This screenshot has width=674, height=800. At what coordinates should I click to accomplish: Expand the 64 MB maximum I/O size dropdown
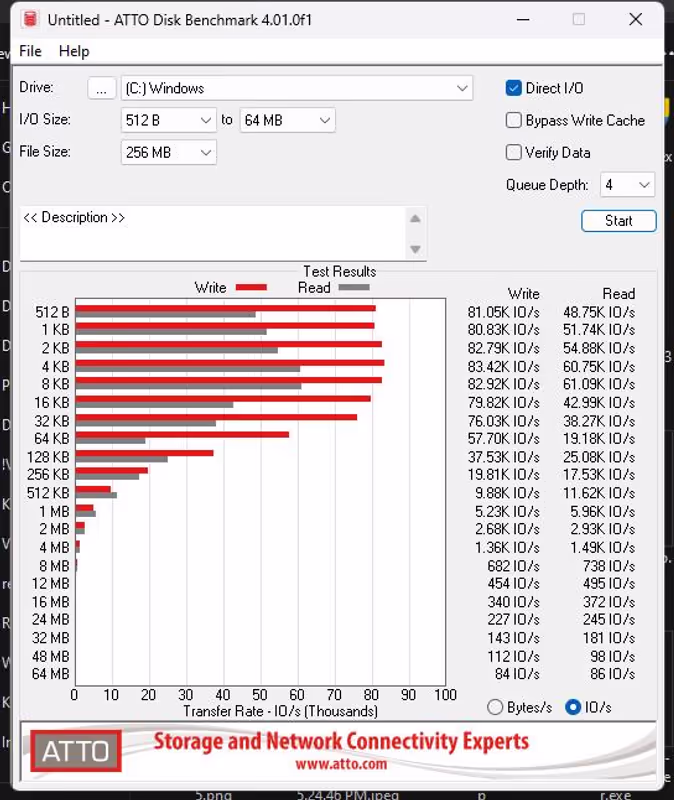pos(288,120)
